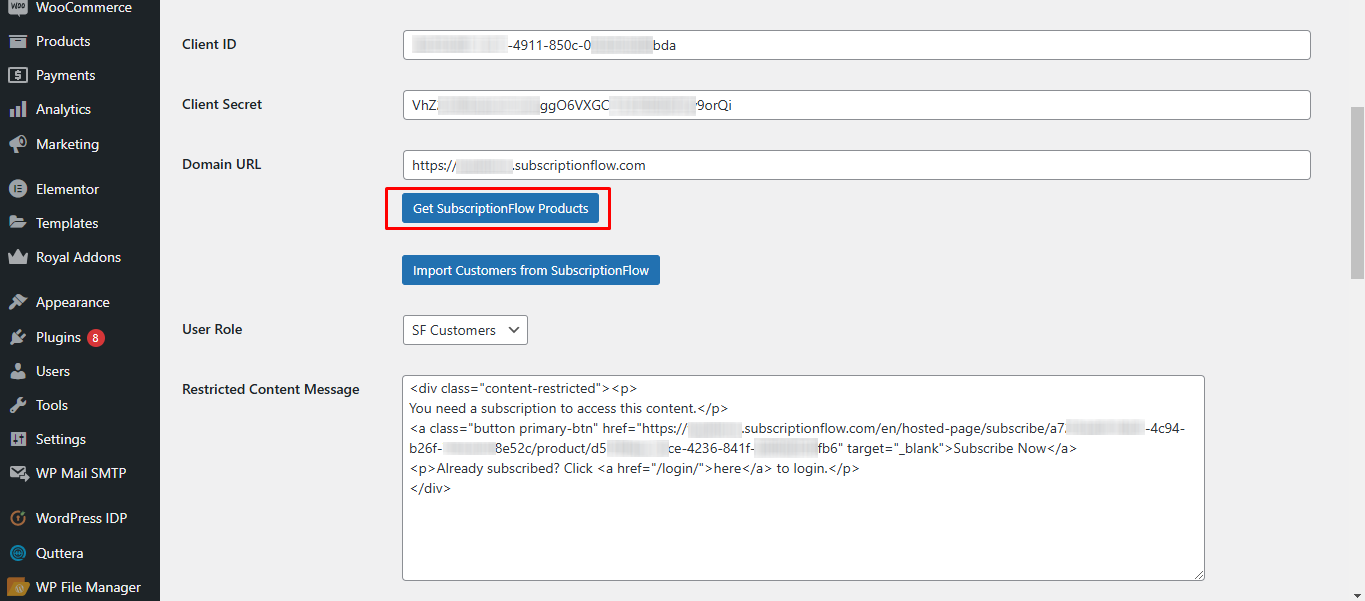Click the Domain URL label
Image resolution: width=1365 pixels, height=601 pixels.
[x=222, y=164]
